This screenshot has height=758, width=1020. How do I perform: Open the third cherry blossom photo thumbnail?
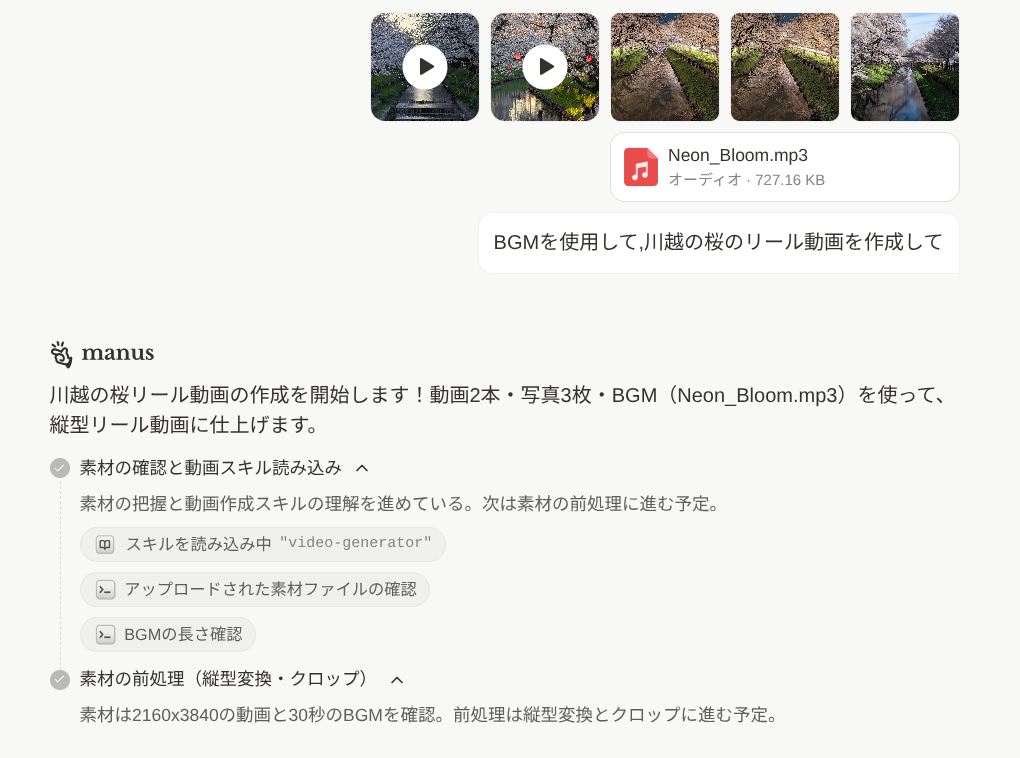pos(665,67)
